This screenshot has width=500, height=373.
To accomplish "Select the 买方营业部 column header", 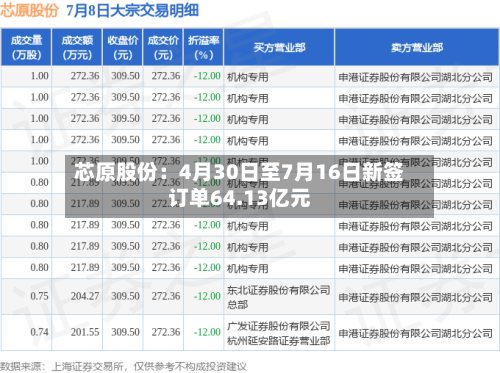I will point(279,47).
